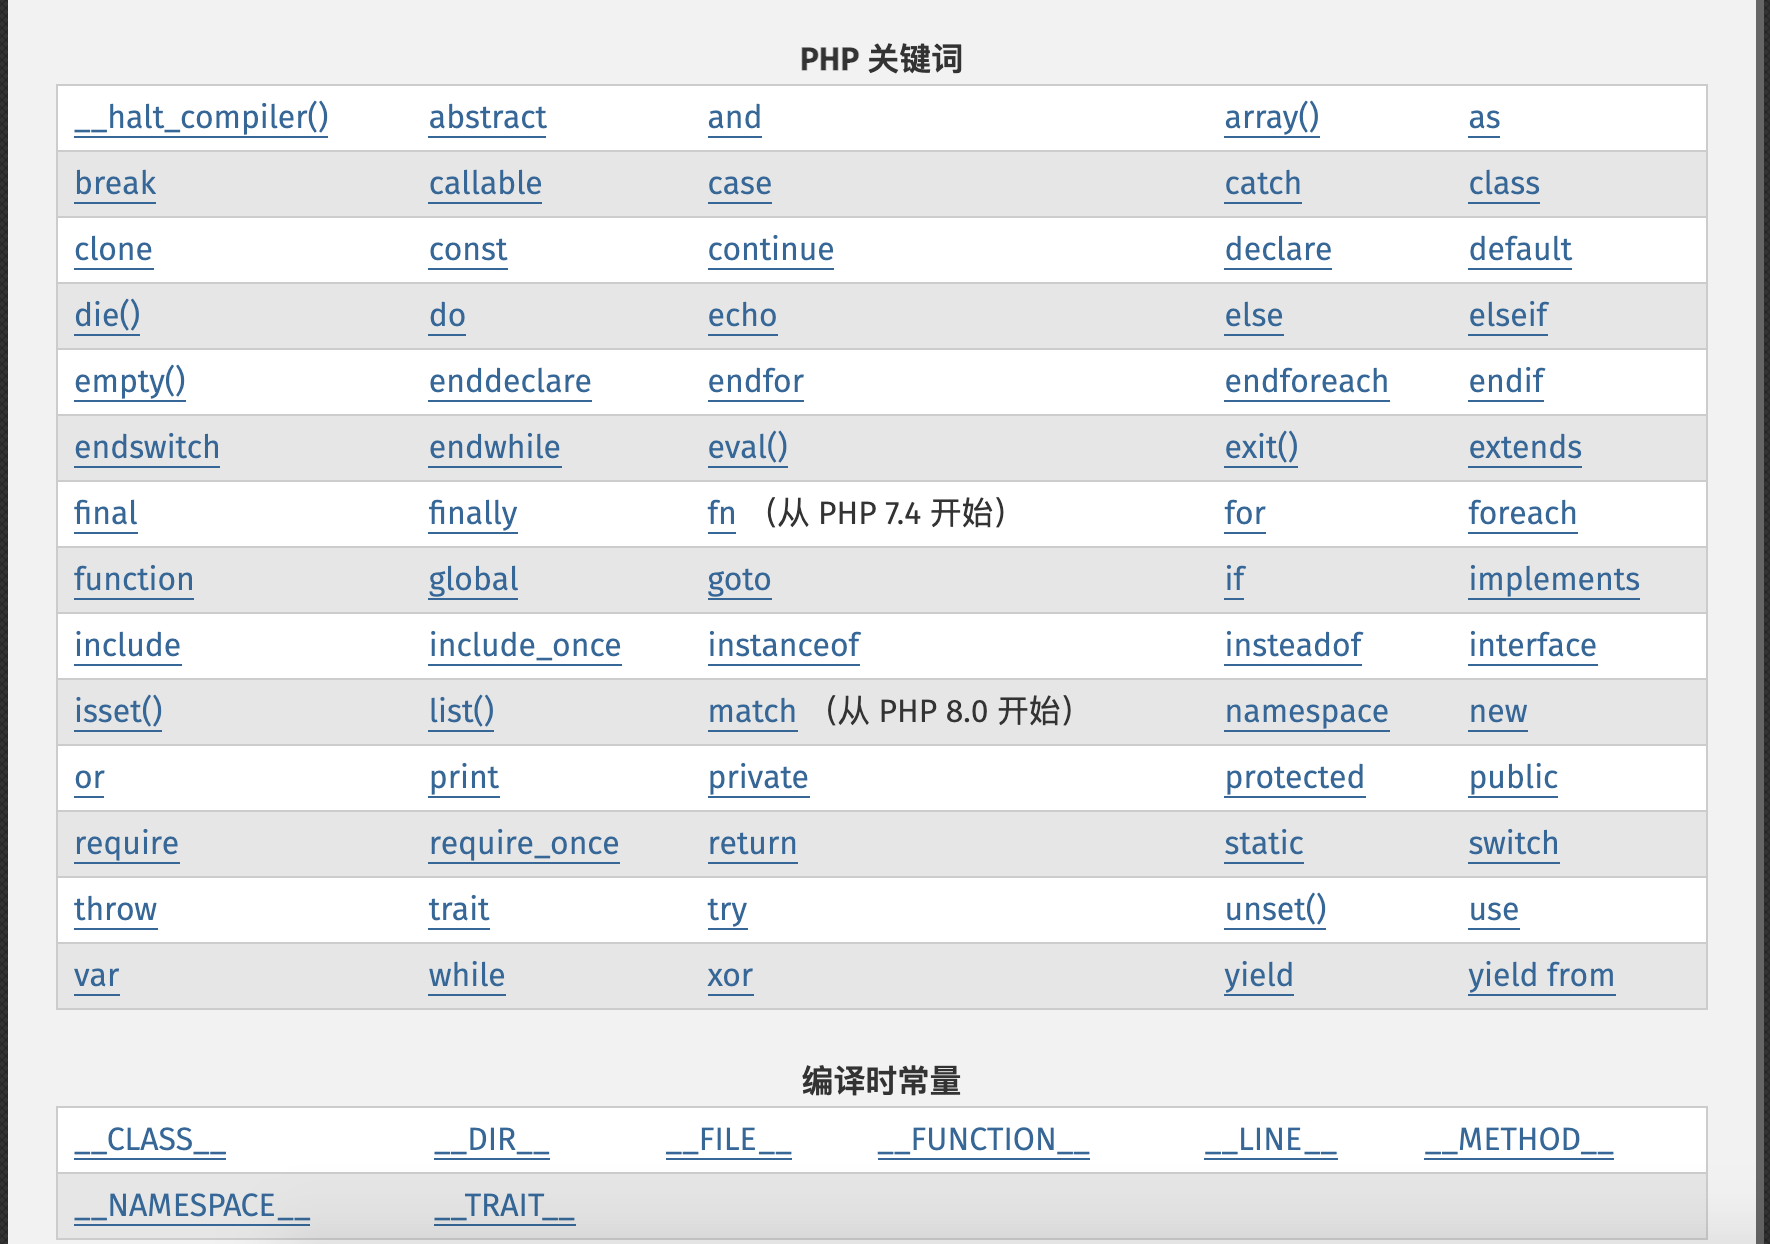This screenshot has height=1244, width=1770.
Task: Click the clone keyword link
Action: click(113, 250)
